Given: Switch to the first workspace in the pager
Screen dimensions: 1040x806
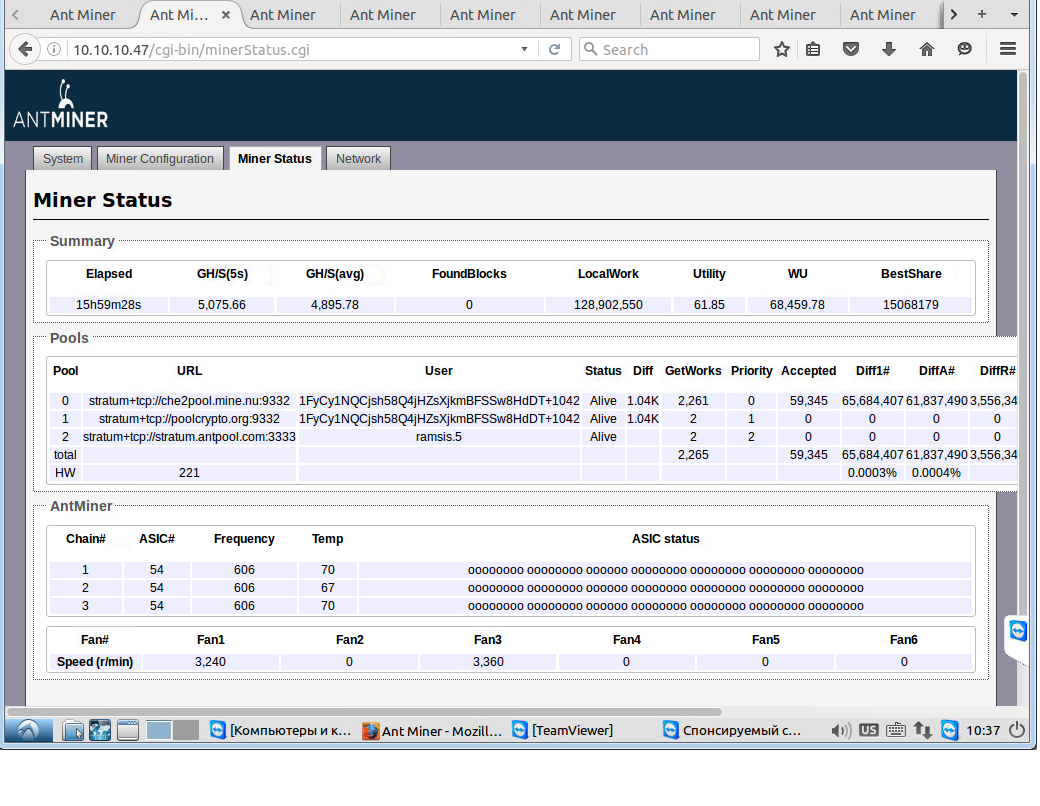Looking at the screenshot, I should 159,730.
